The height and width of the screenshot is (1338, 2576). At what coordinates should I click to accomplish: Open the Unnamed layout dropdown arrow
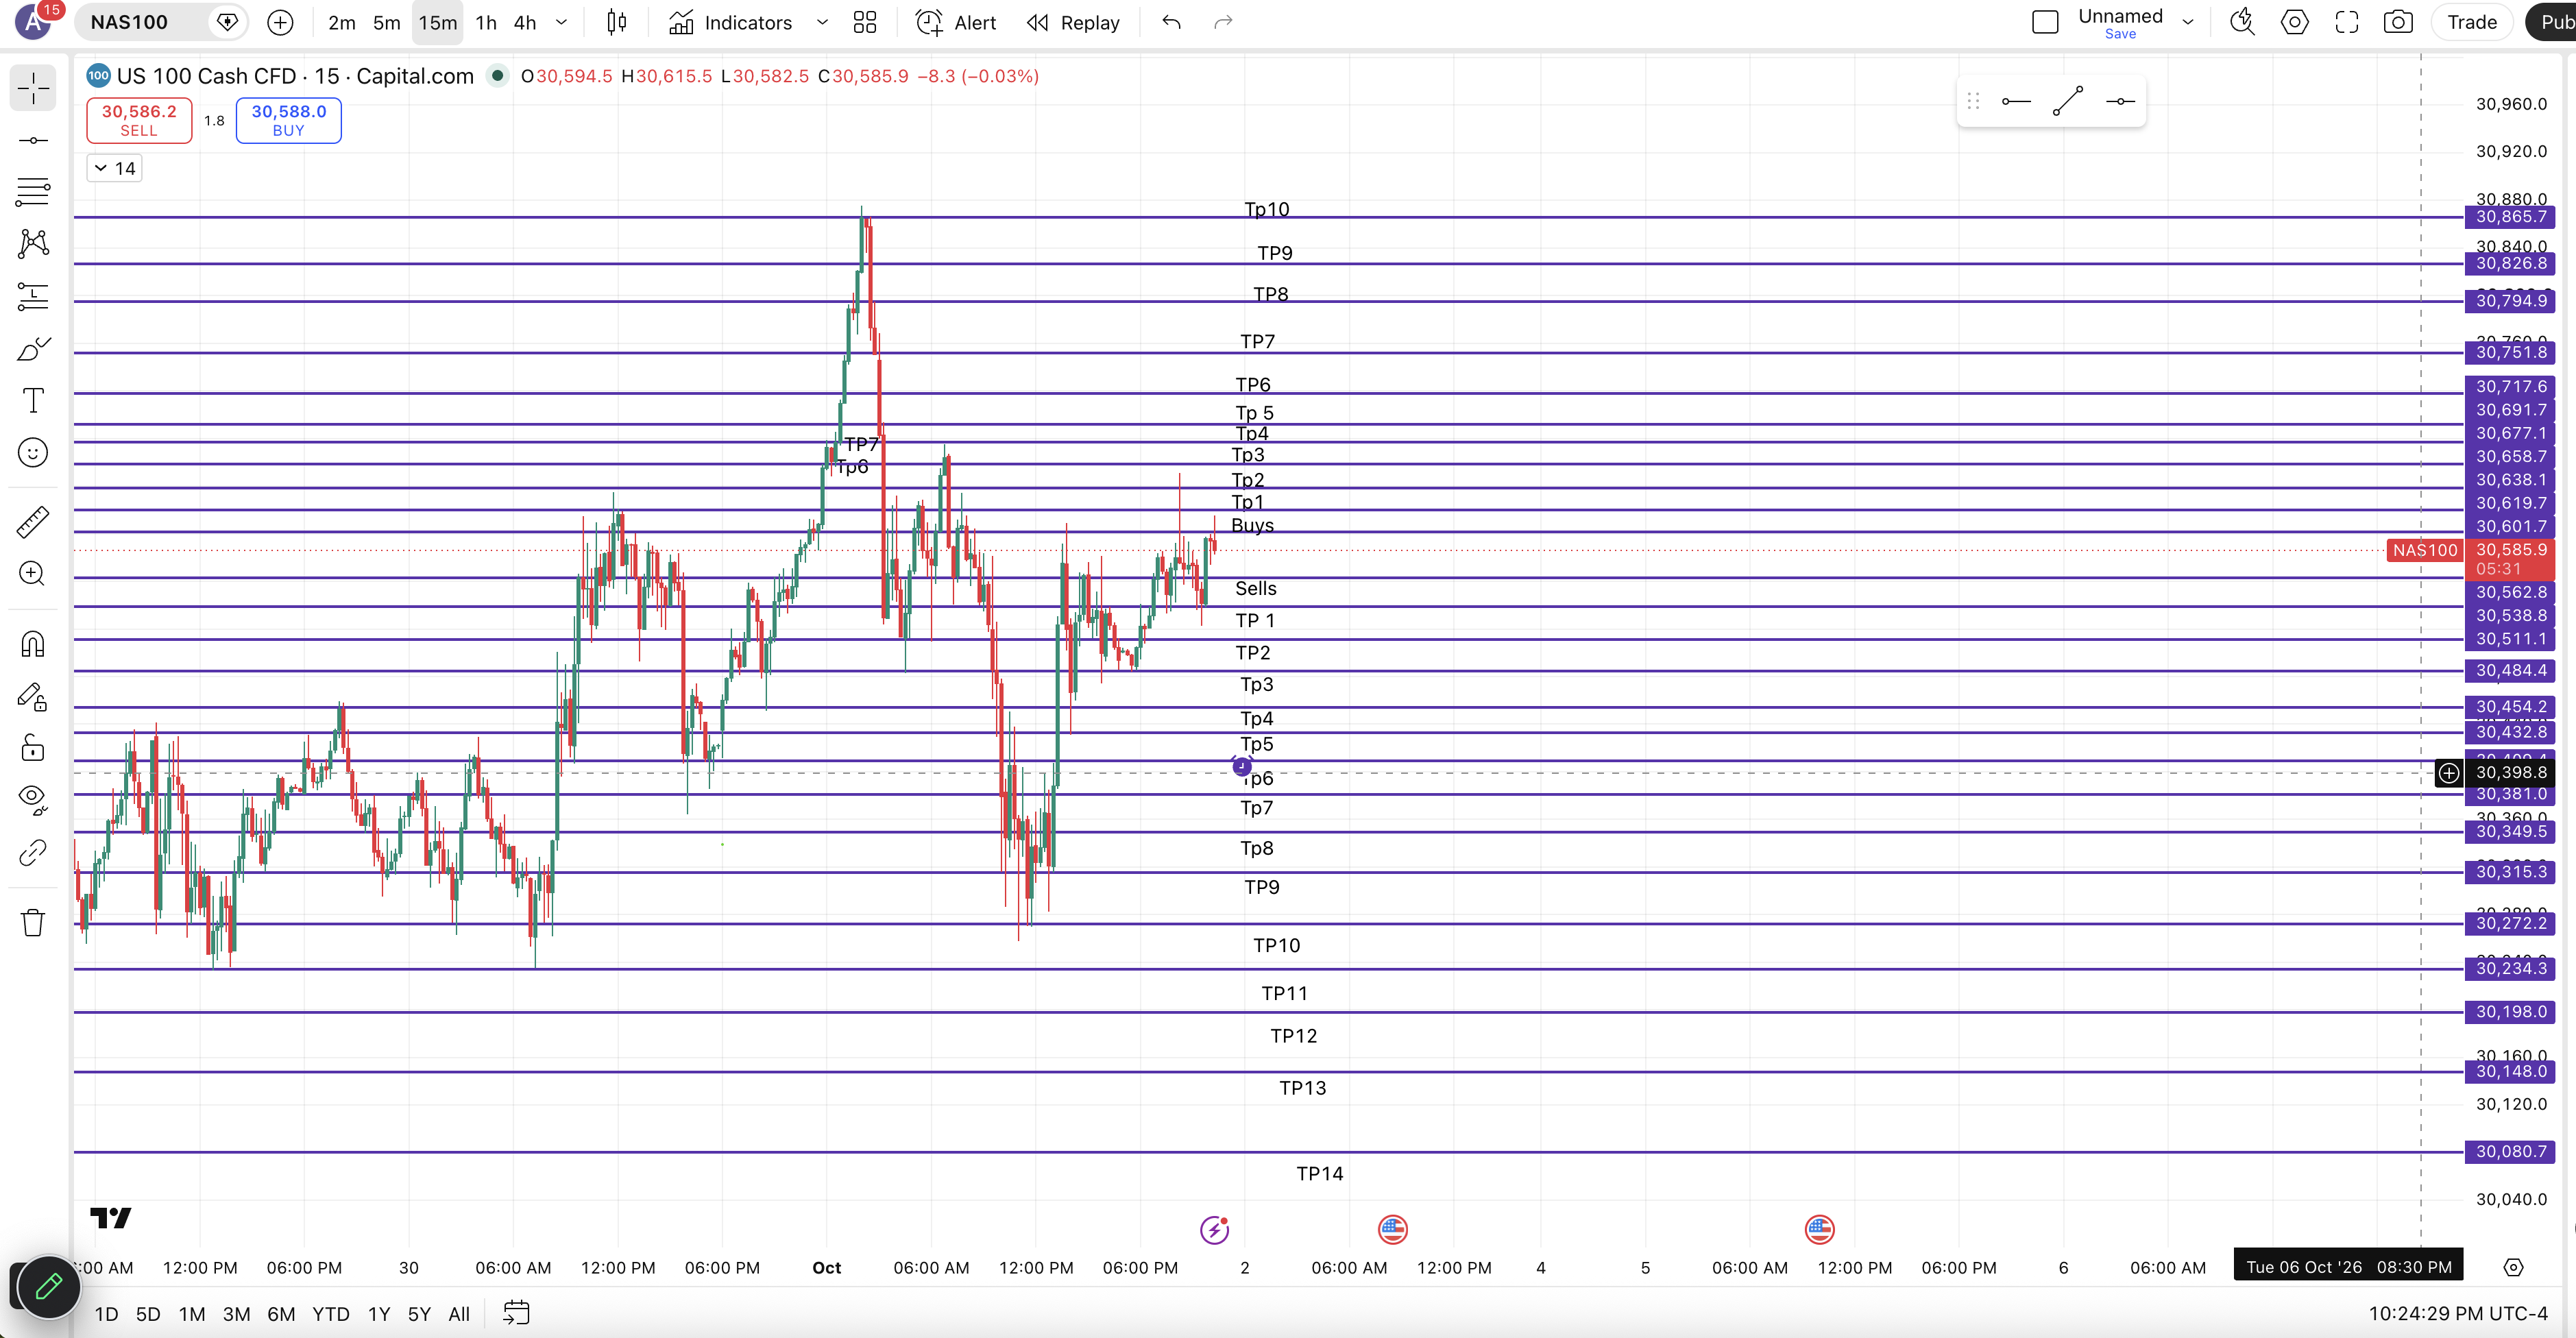pos(2188,22)
